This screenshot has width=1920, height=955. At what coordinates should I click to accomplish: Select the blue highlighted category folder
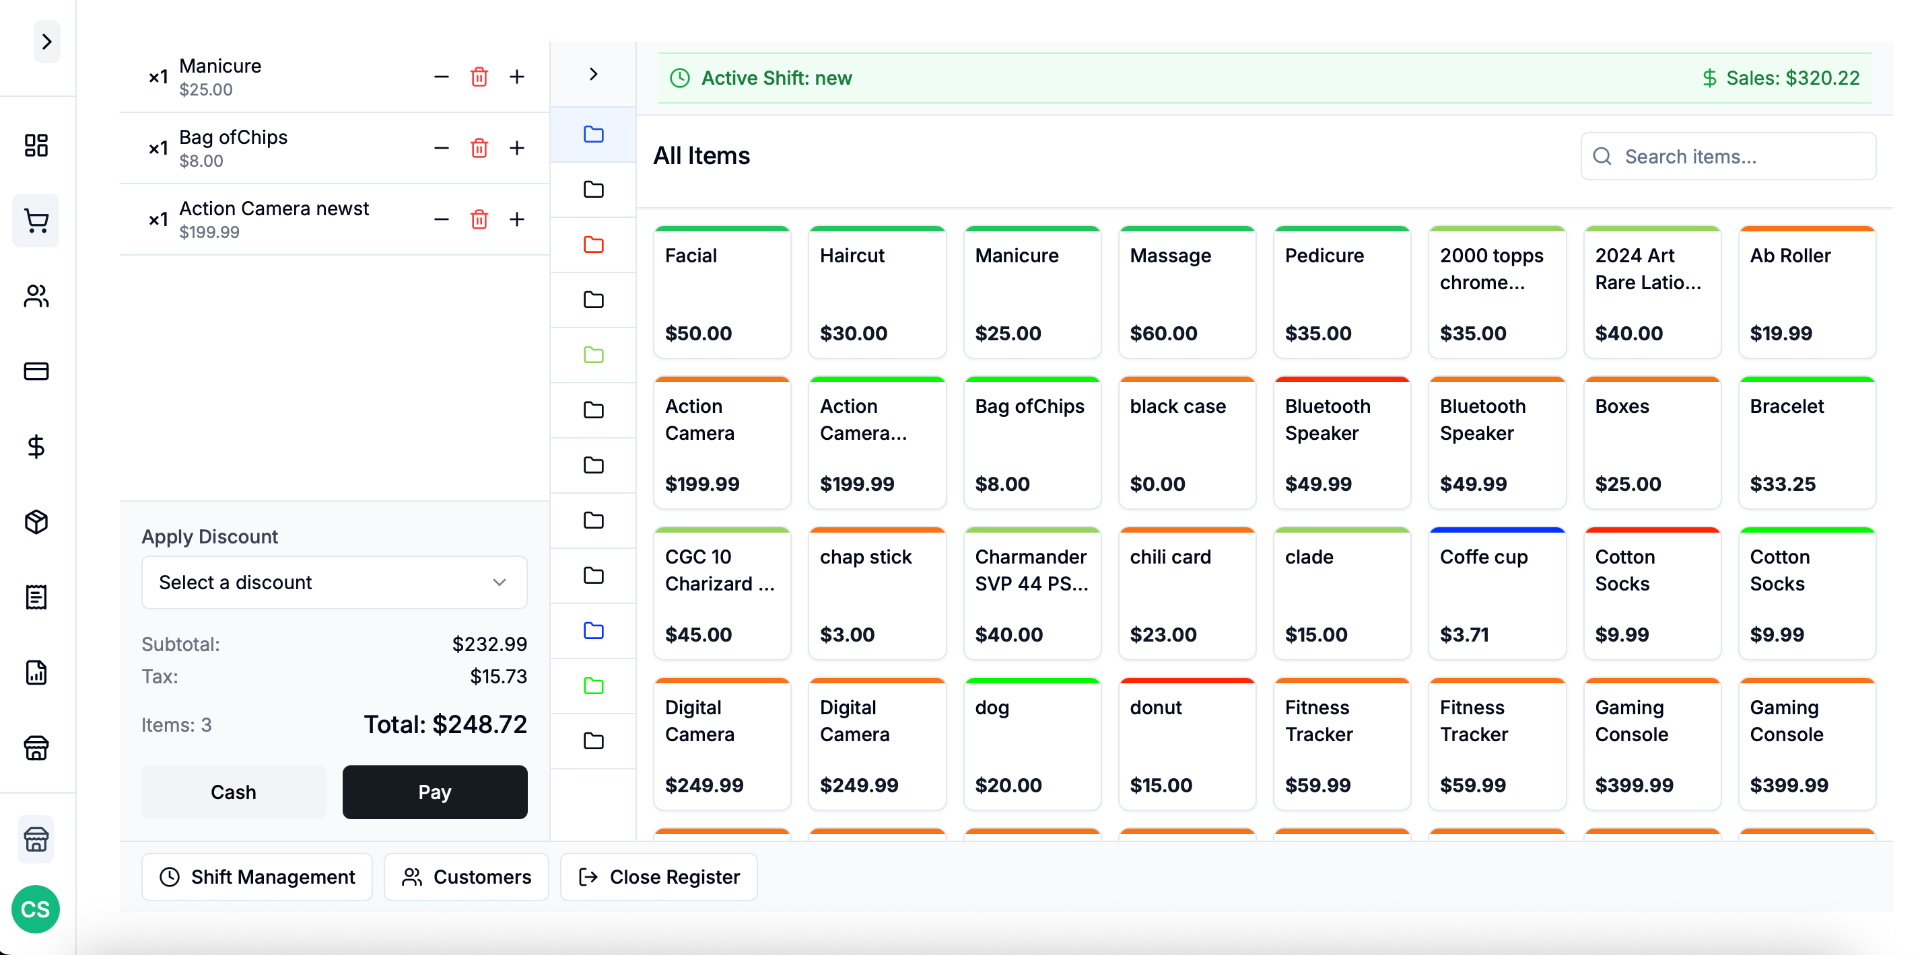[x=594, y=134]
